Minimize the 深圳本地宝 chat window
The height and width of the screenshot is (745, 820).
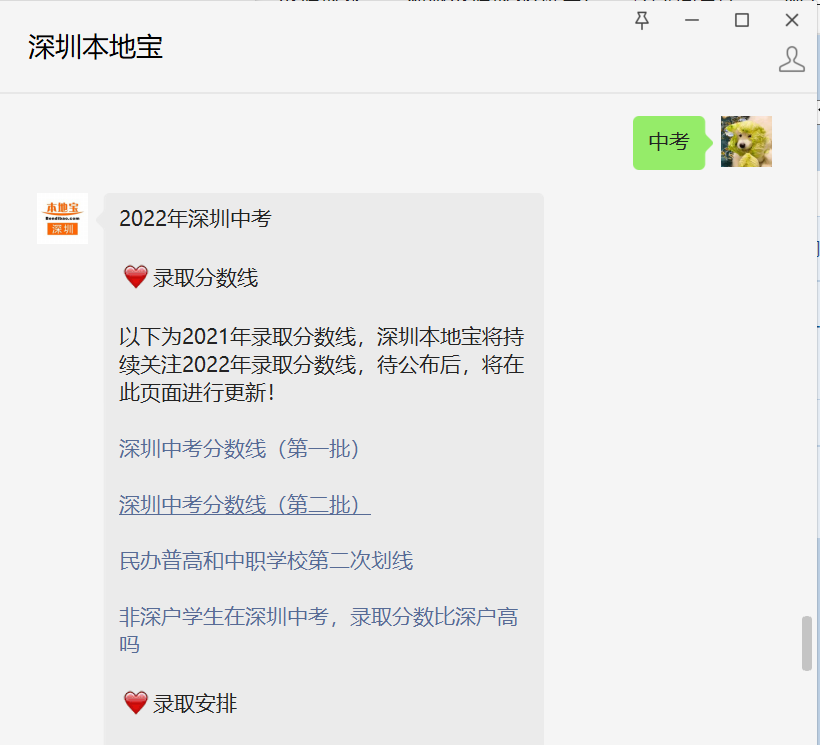point(692,20)
